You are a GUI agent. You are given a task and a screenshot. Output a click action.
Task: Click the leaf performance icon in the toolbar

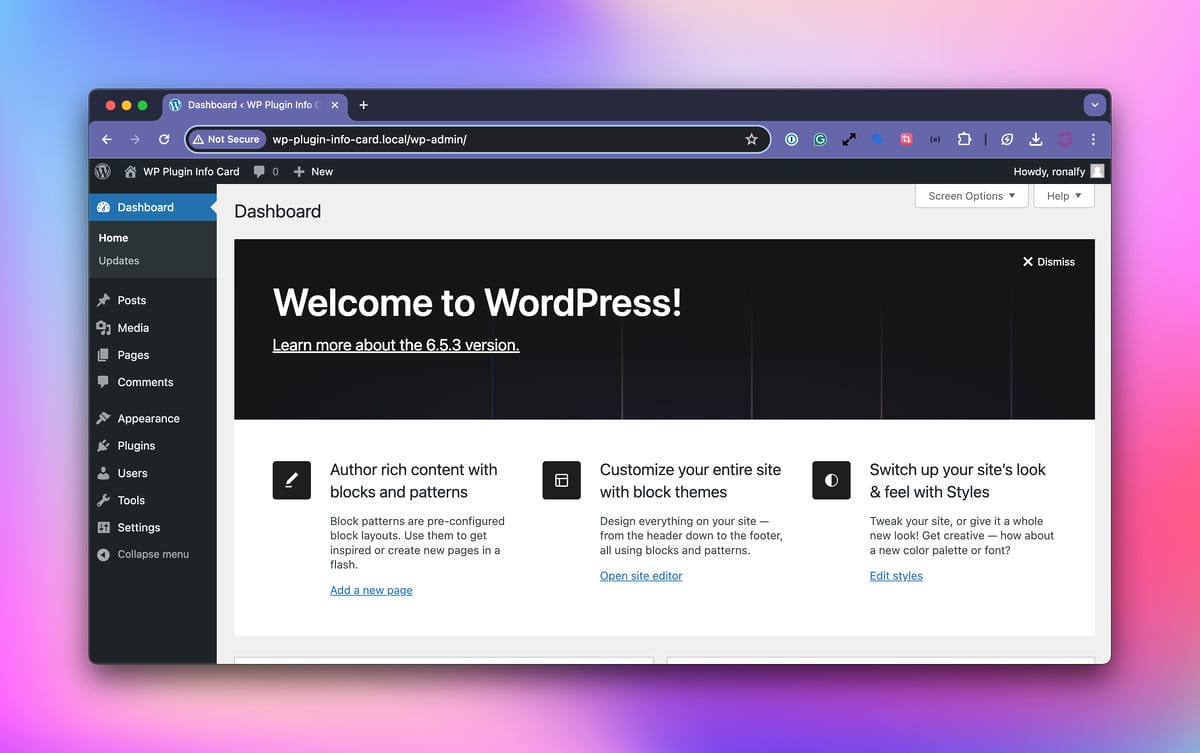pos(1007,139)
